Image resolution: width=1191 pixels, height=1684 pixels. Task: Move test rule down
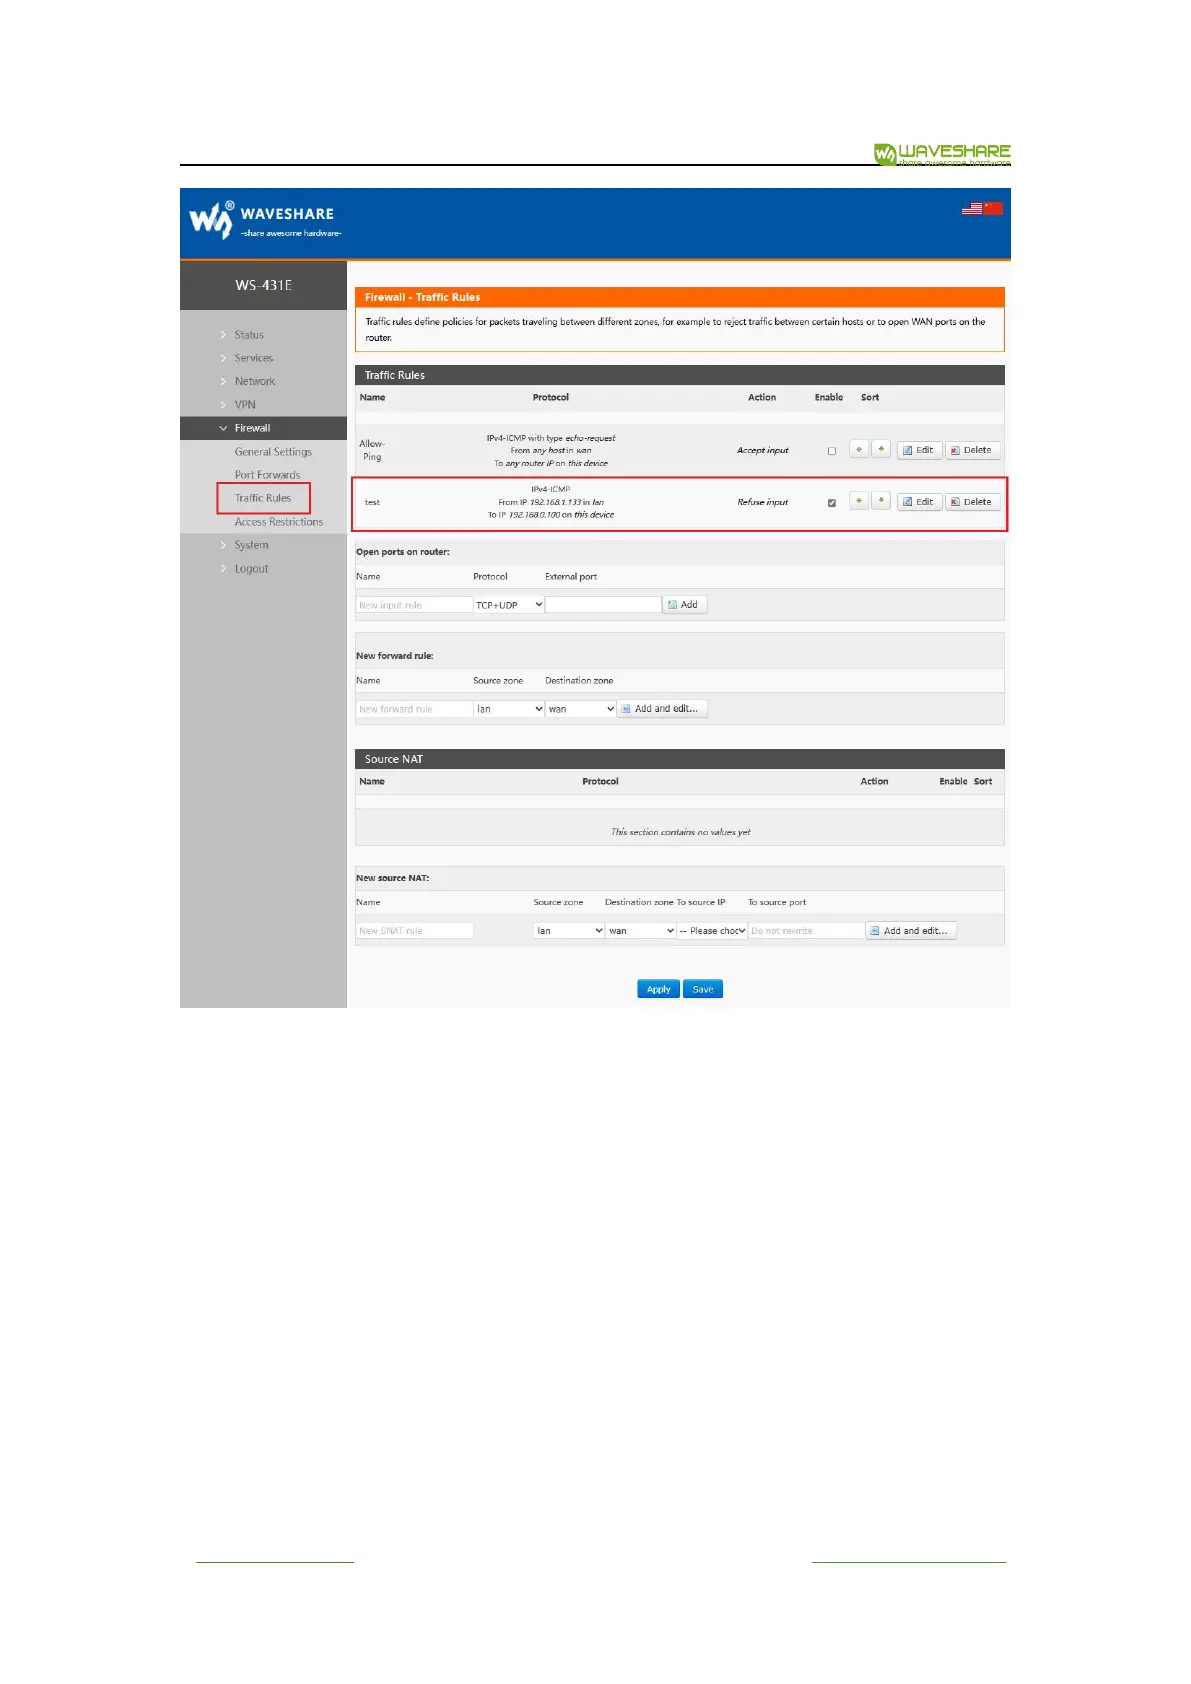[881, 501]
